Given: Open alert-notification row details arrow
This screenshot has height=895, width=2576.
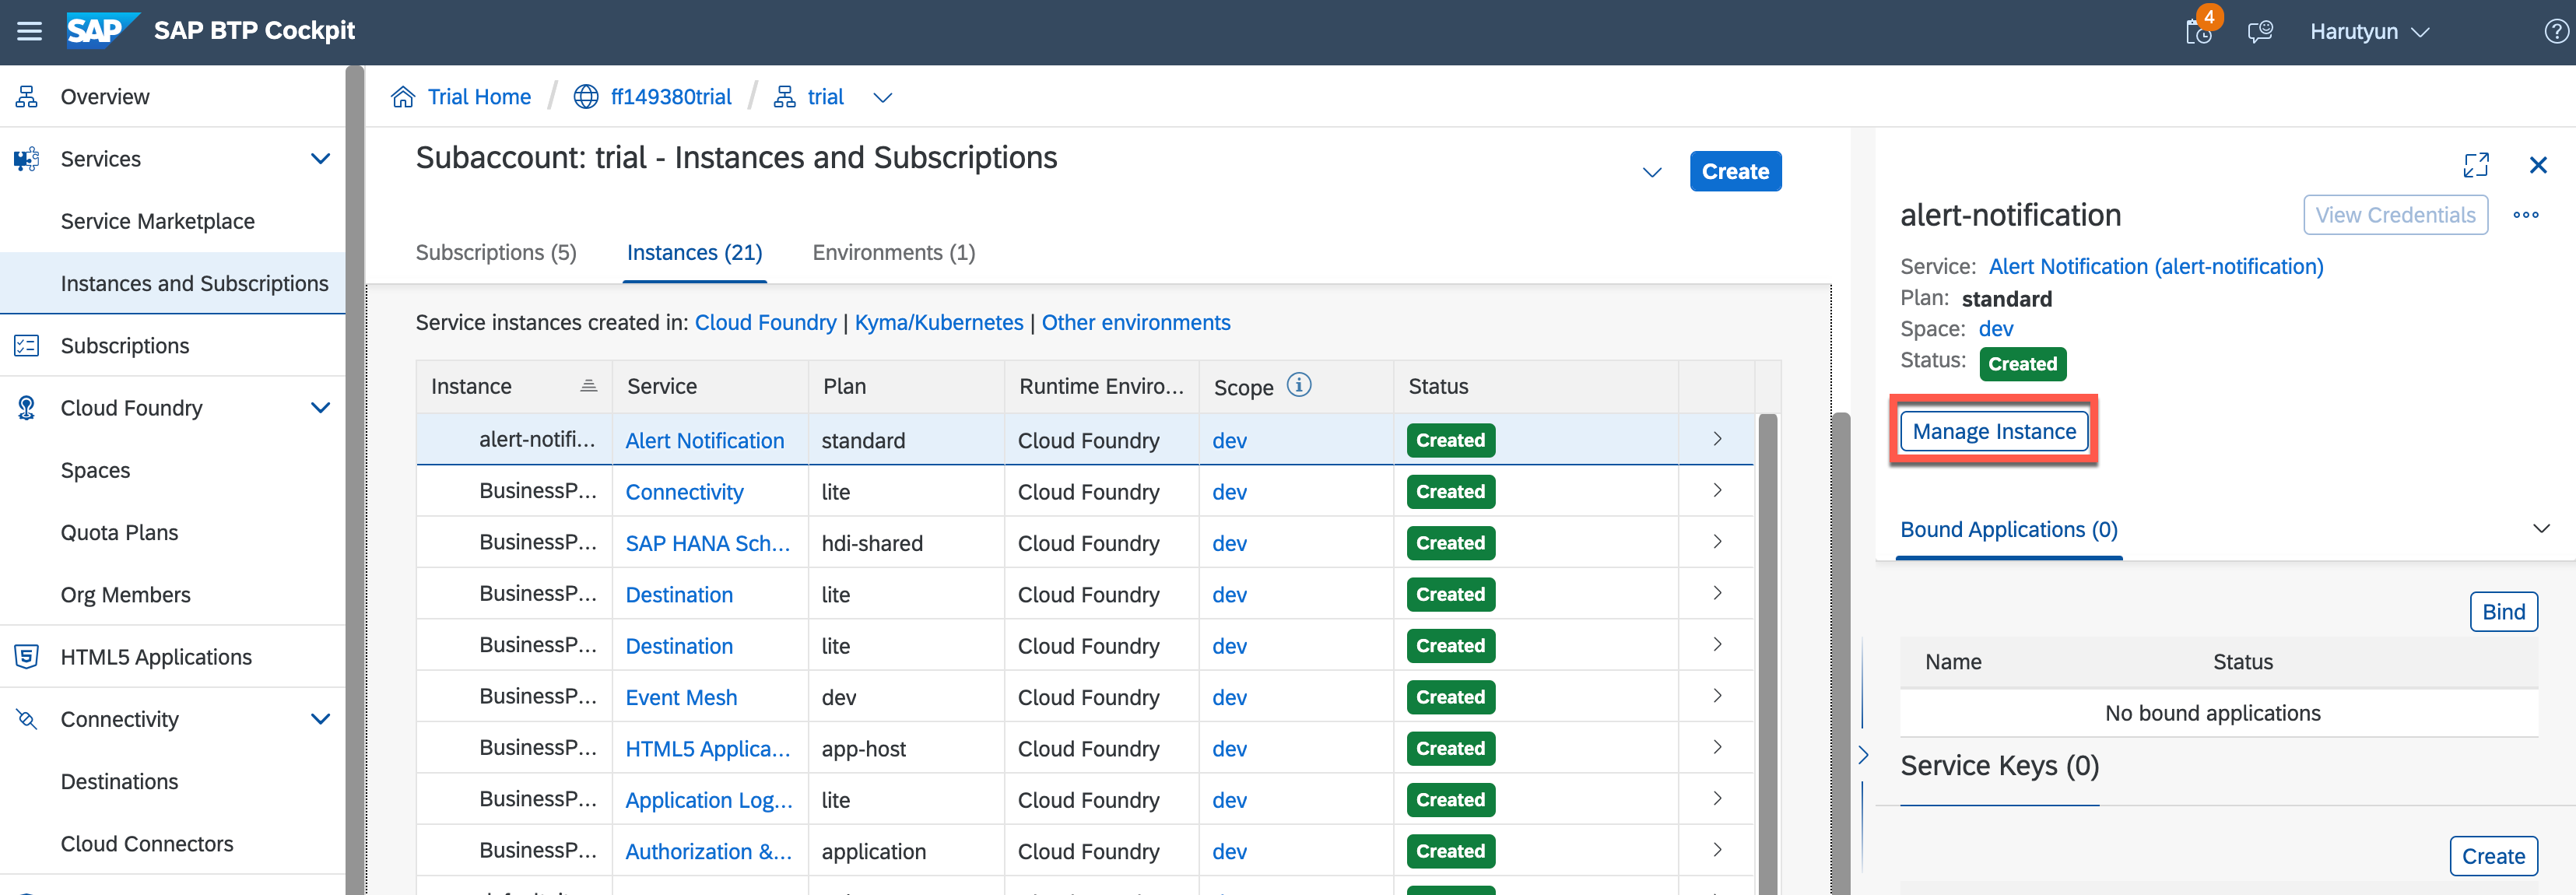Looking at the screenshot, I should click(x=1717, y=439).
